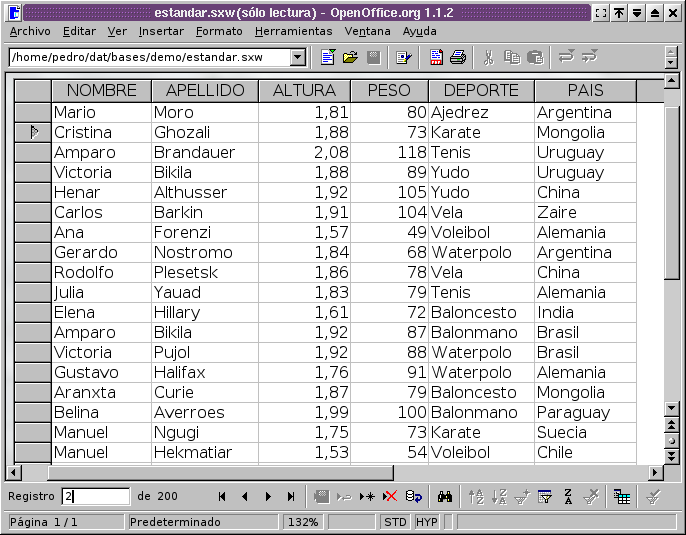The image size is (686, 535).
Task: Open the Herramientas menu
Action: [293, 31]
